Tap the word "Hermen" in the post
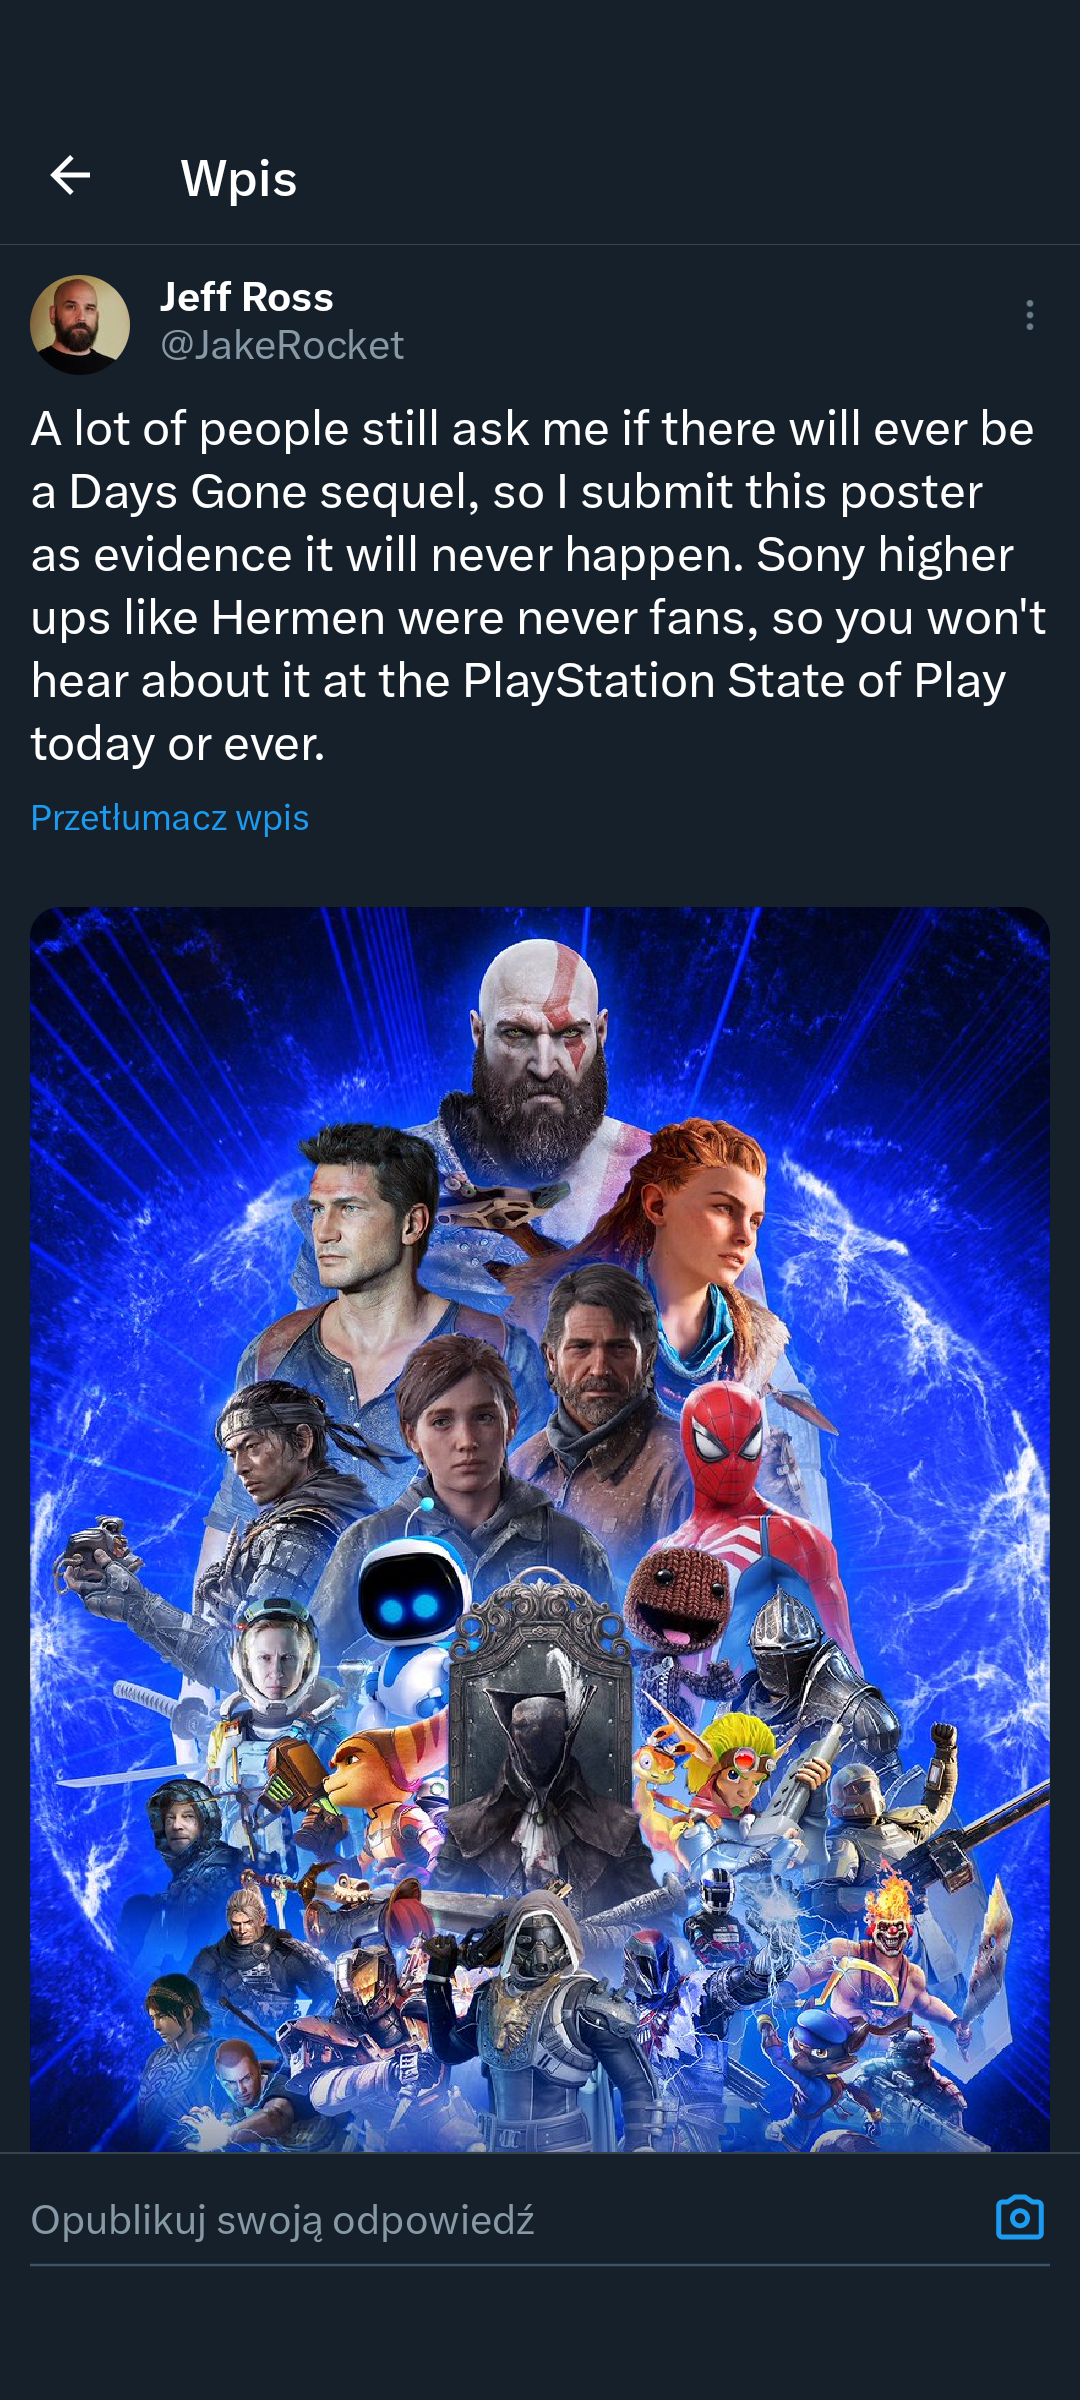Screen dimensions: 1080x2400 point(298,618)
